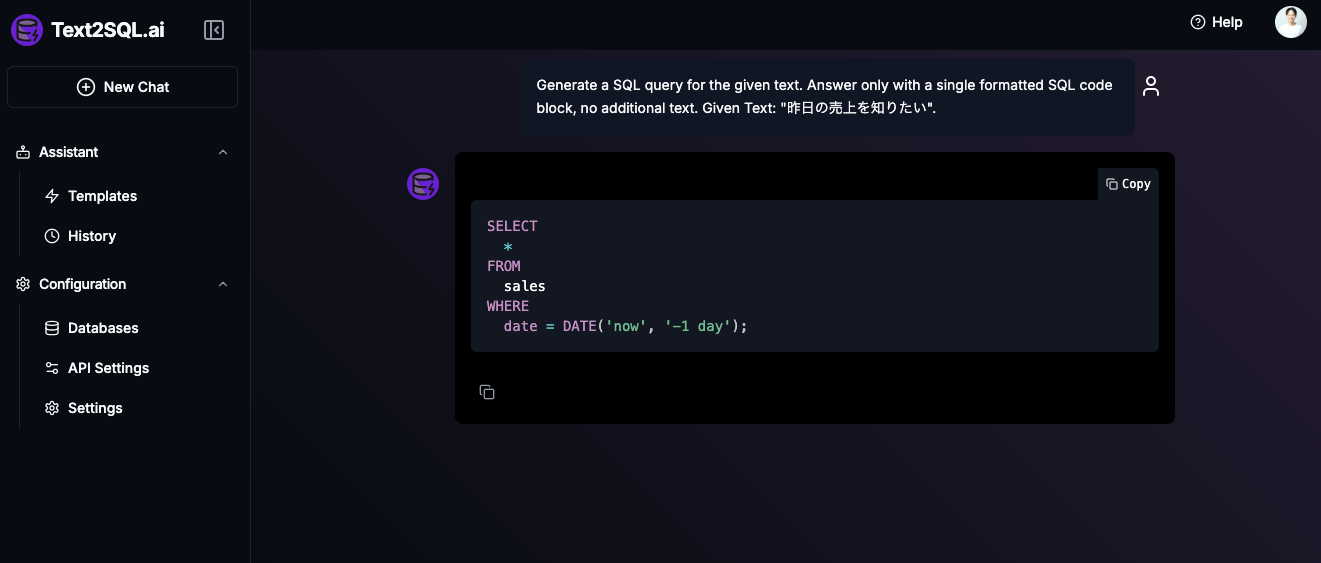This screenshot has width=1321, height=563.
Task: Collapse the Assistant section chevron
Action: 223,152
